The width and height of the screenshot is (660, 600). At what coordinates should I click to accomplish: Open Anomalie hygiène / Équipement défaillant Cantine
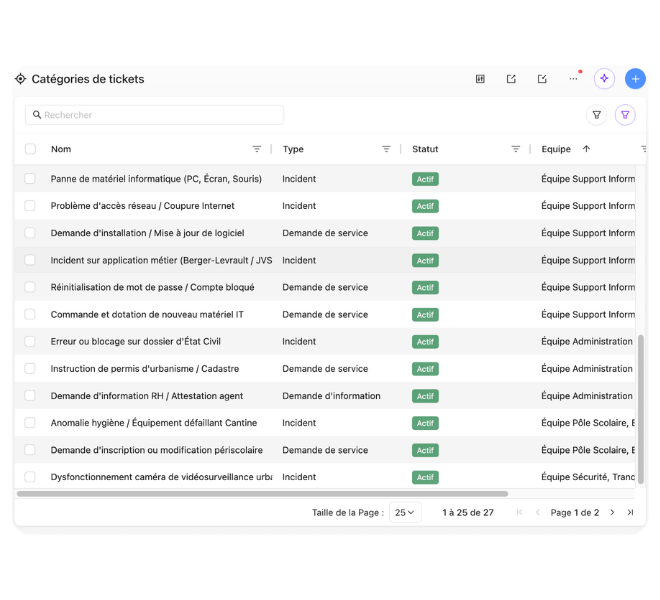tap(154, 423)
